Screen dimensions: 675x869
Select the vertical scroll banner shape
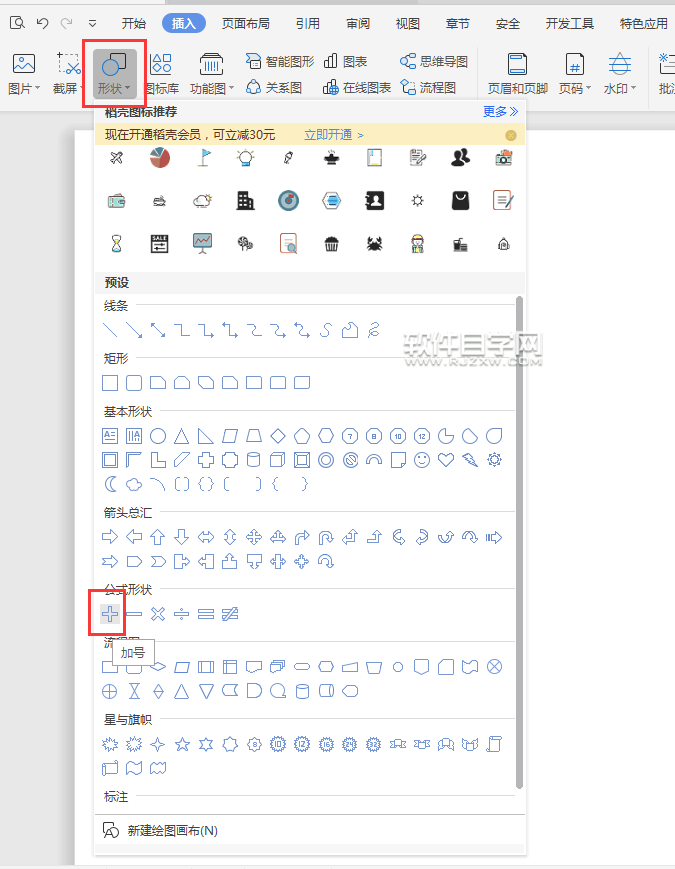point(494,744)
